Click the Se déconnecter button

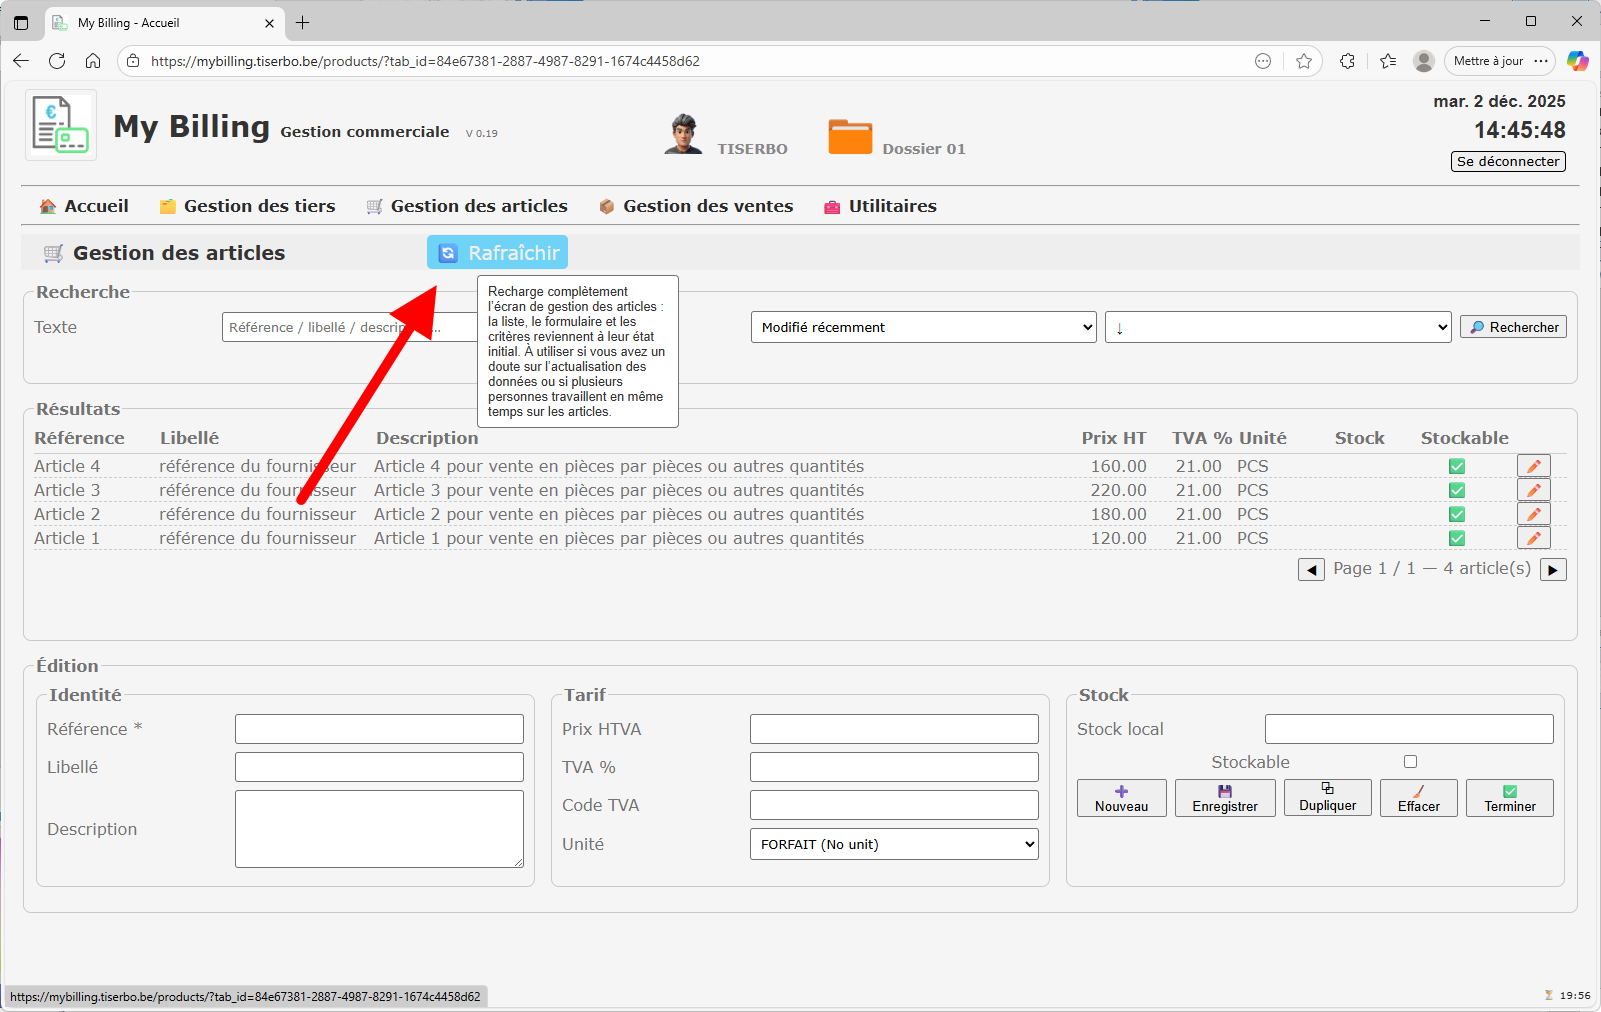[1507, 161]
